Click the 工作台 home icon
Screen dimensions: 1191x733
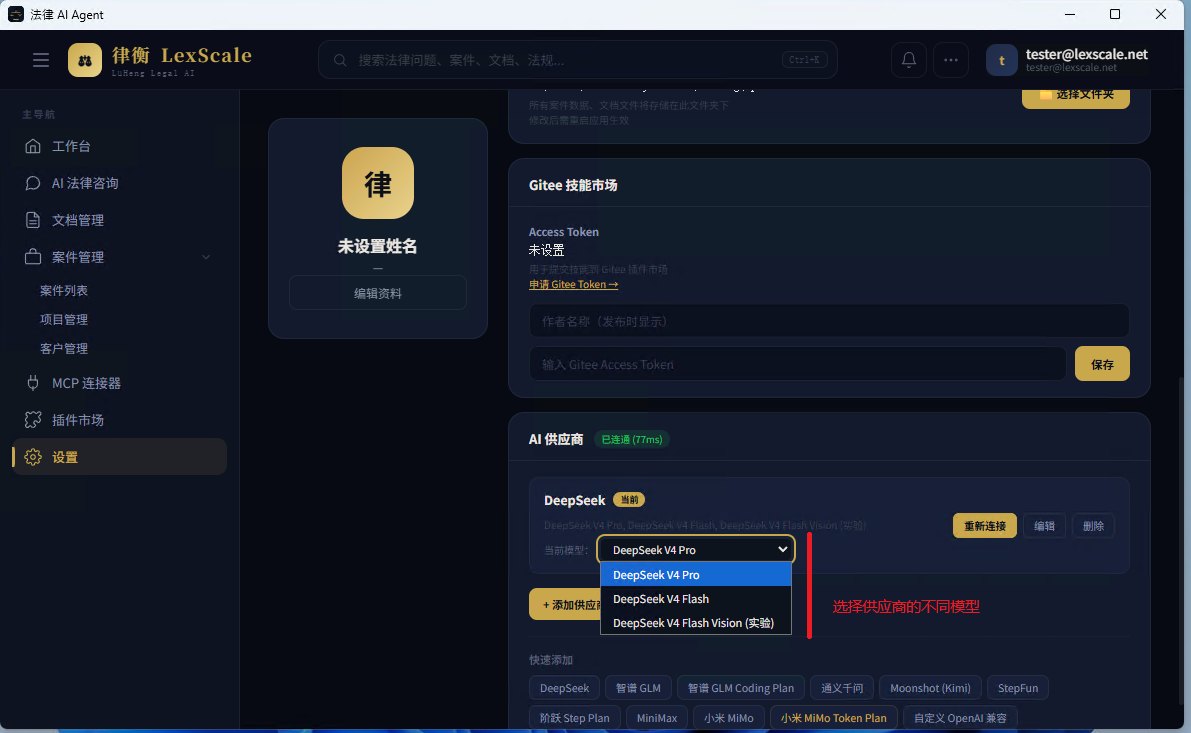click(x=33, y=146)
